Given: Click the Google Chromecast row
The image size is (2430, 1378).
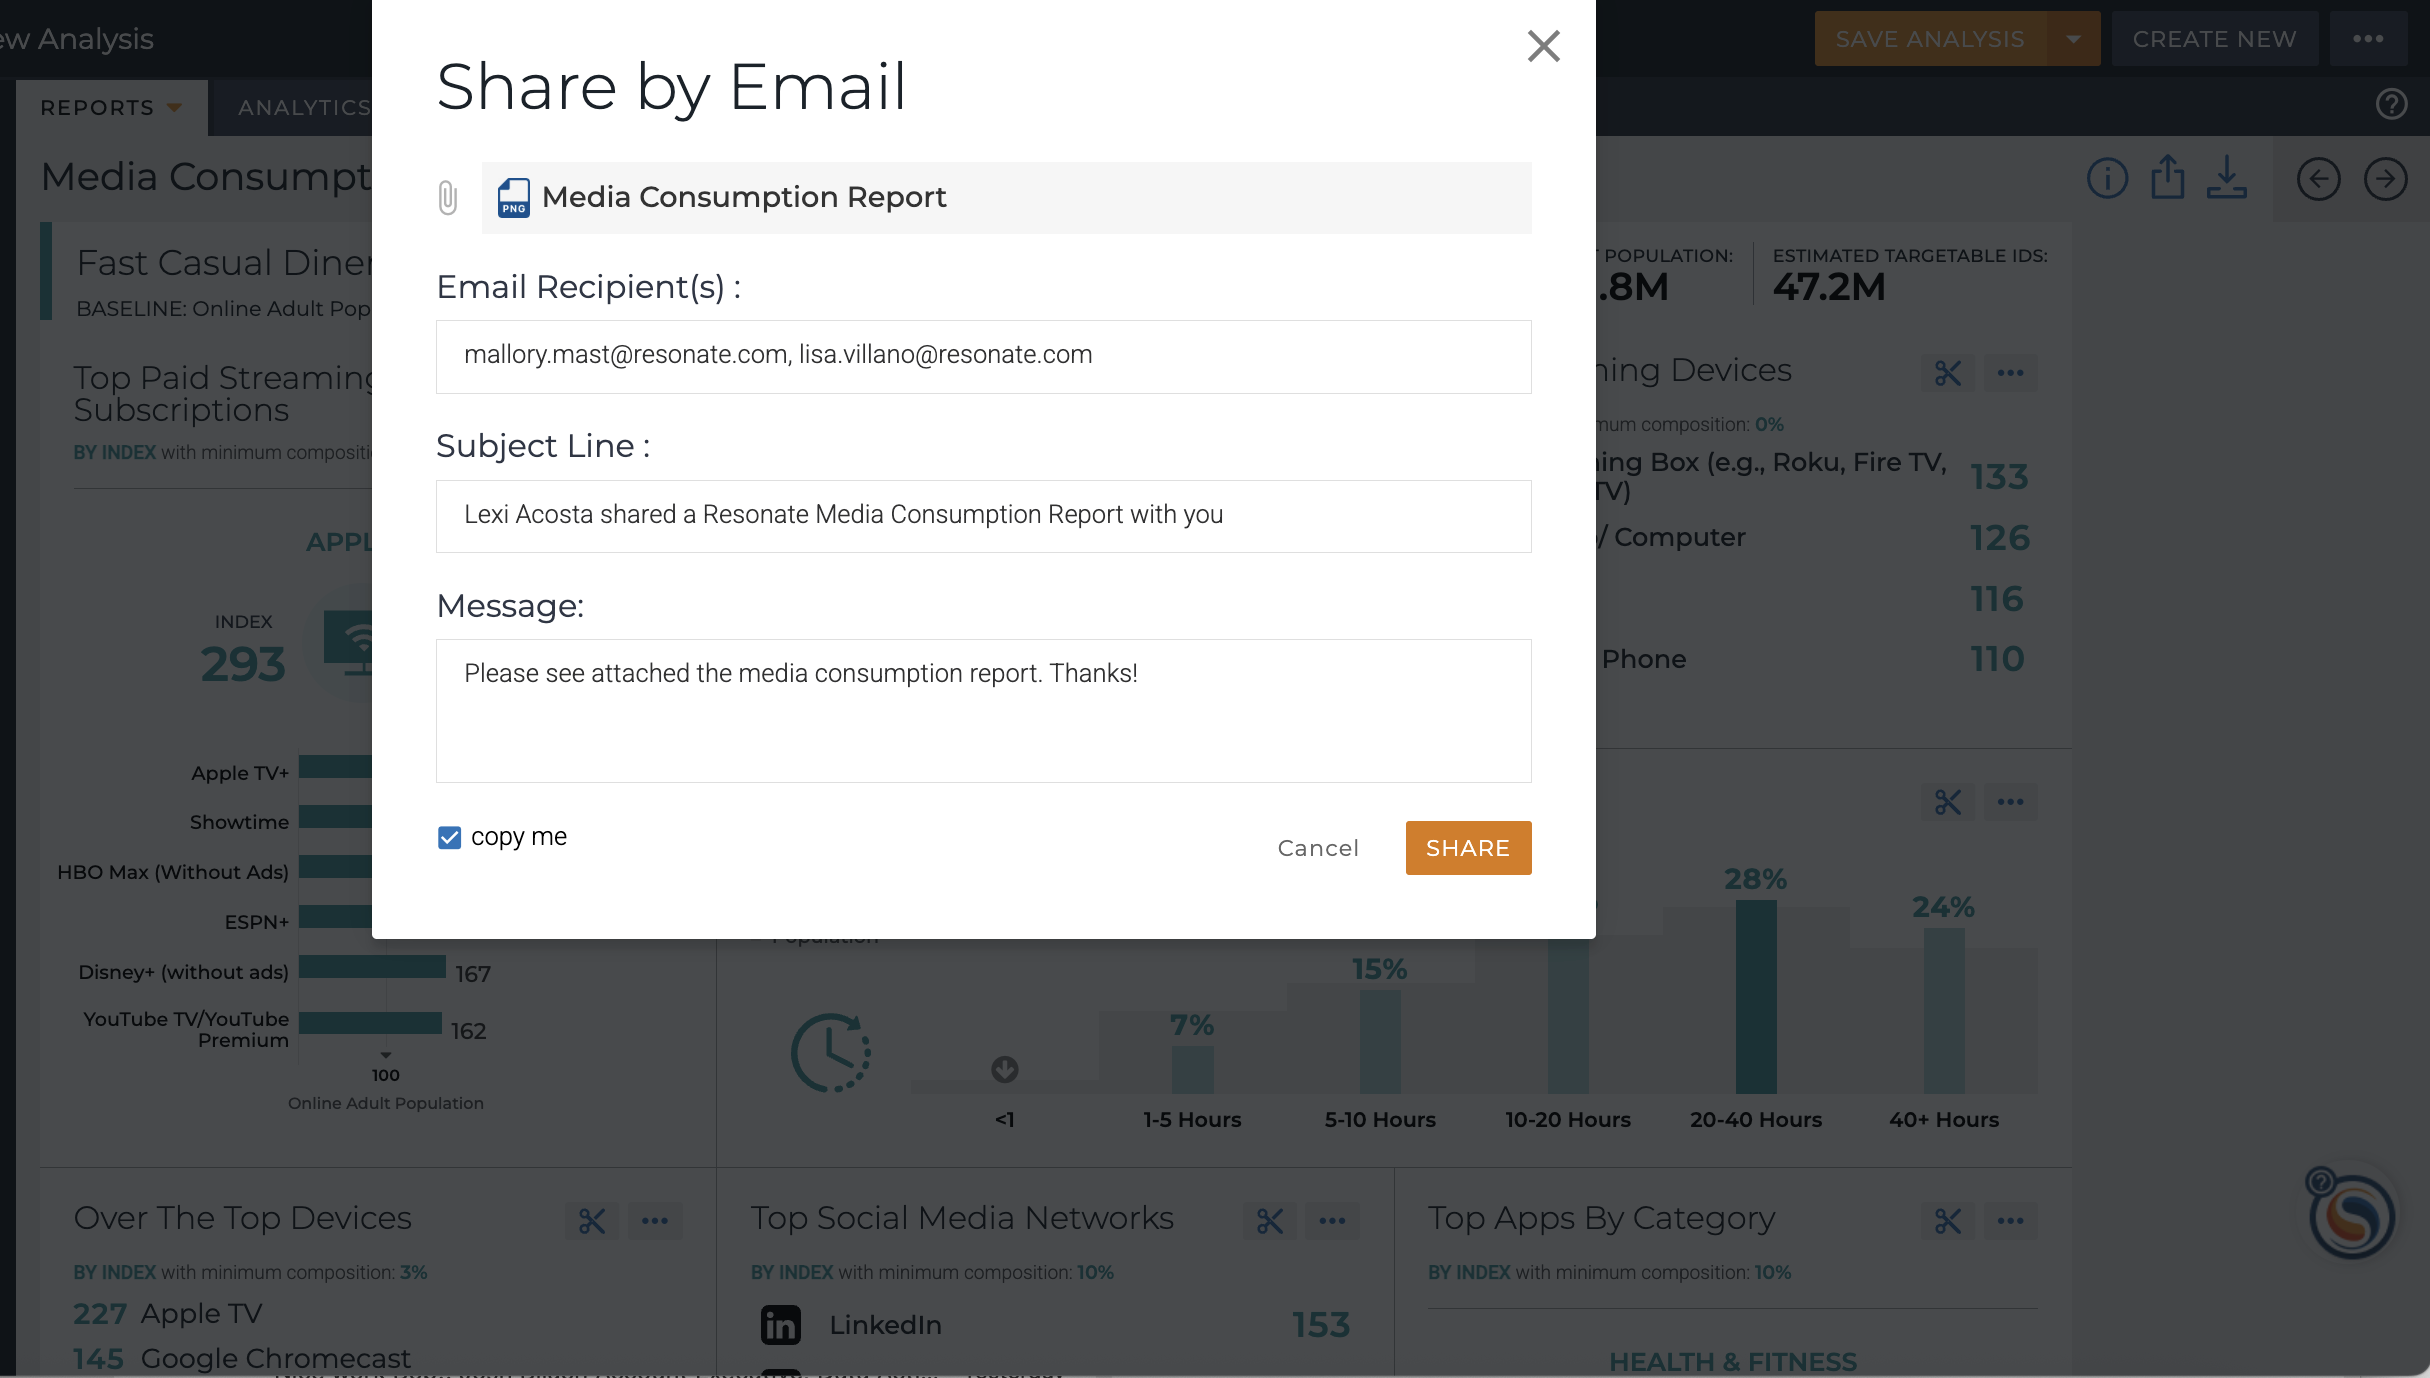Looking at the screenshot, I should click(x=242, y=1358).
